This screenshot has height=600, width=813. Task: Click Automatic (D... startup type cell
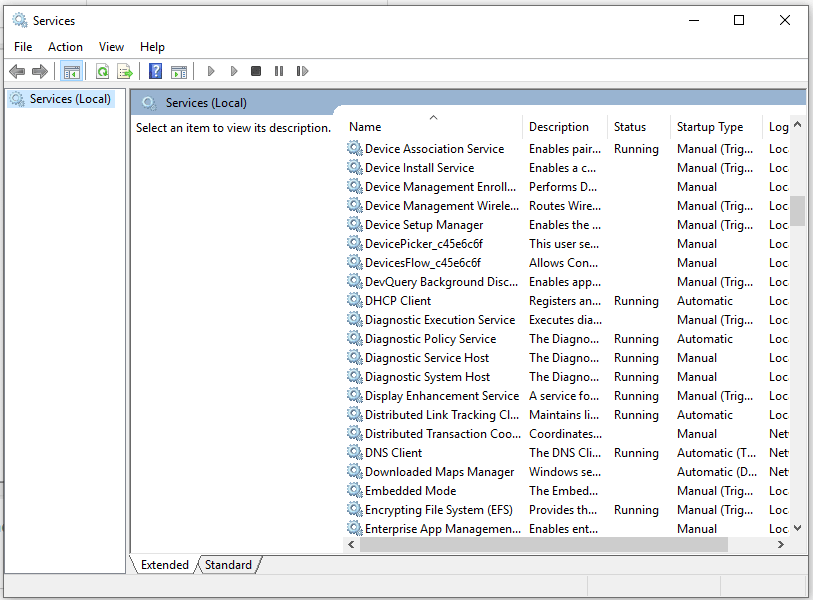click(x=717, y=472)
